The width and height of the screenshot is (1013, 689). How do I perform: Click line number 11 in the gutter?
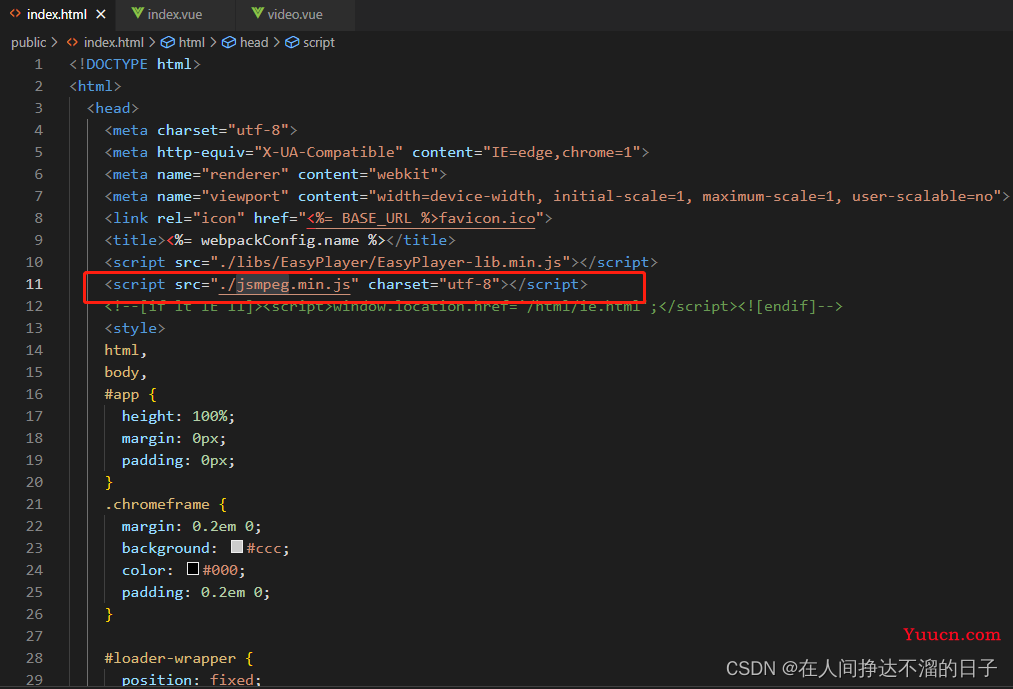point(34,284)
